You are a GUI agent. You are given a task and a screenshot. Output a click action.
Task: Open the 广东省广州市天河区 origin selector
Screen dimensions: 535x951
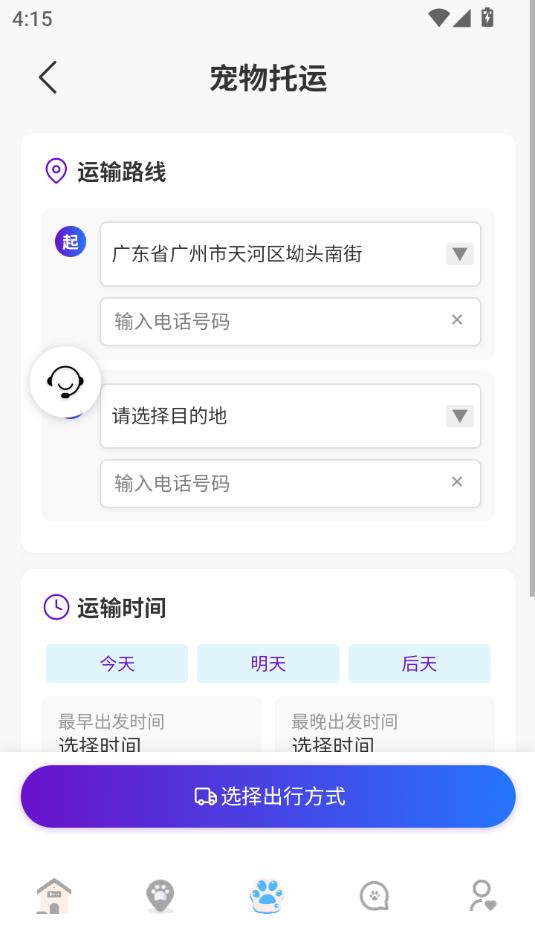click(x=291, y=254)
